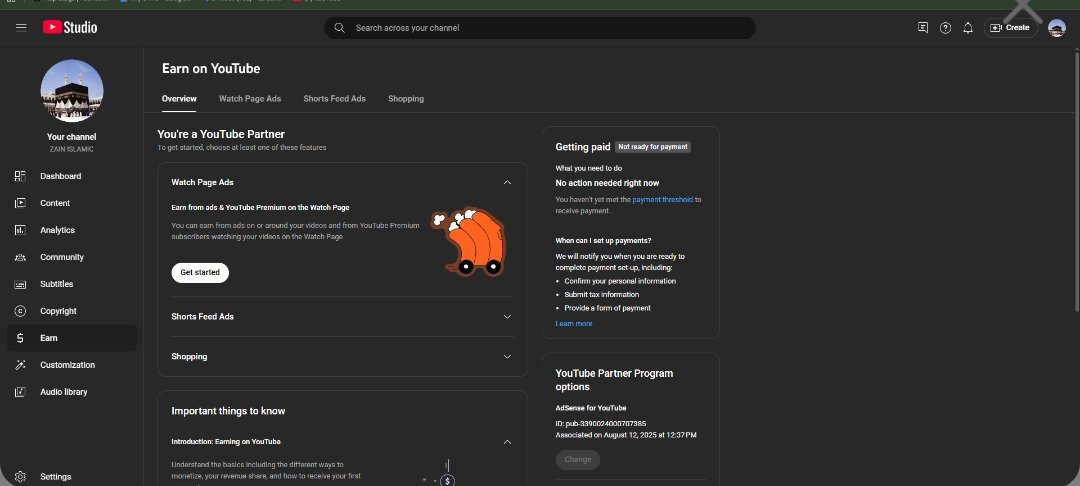Click the Copyright circle icon
Image resolution: width=1080 pixels, height=486 pixels.
point(20,311)
